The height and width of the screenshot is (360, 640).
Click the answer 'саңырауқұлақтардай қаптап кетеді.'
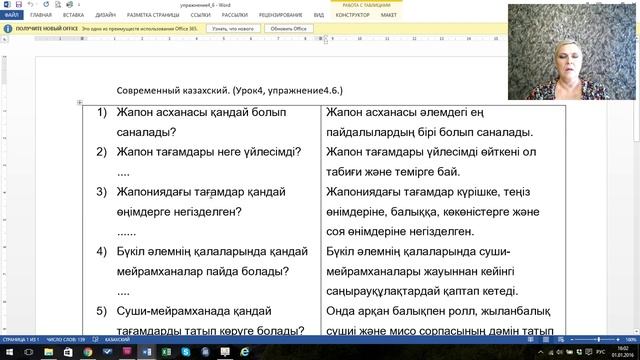click(x=422, y=291)
